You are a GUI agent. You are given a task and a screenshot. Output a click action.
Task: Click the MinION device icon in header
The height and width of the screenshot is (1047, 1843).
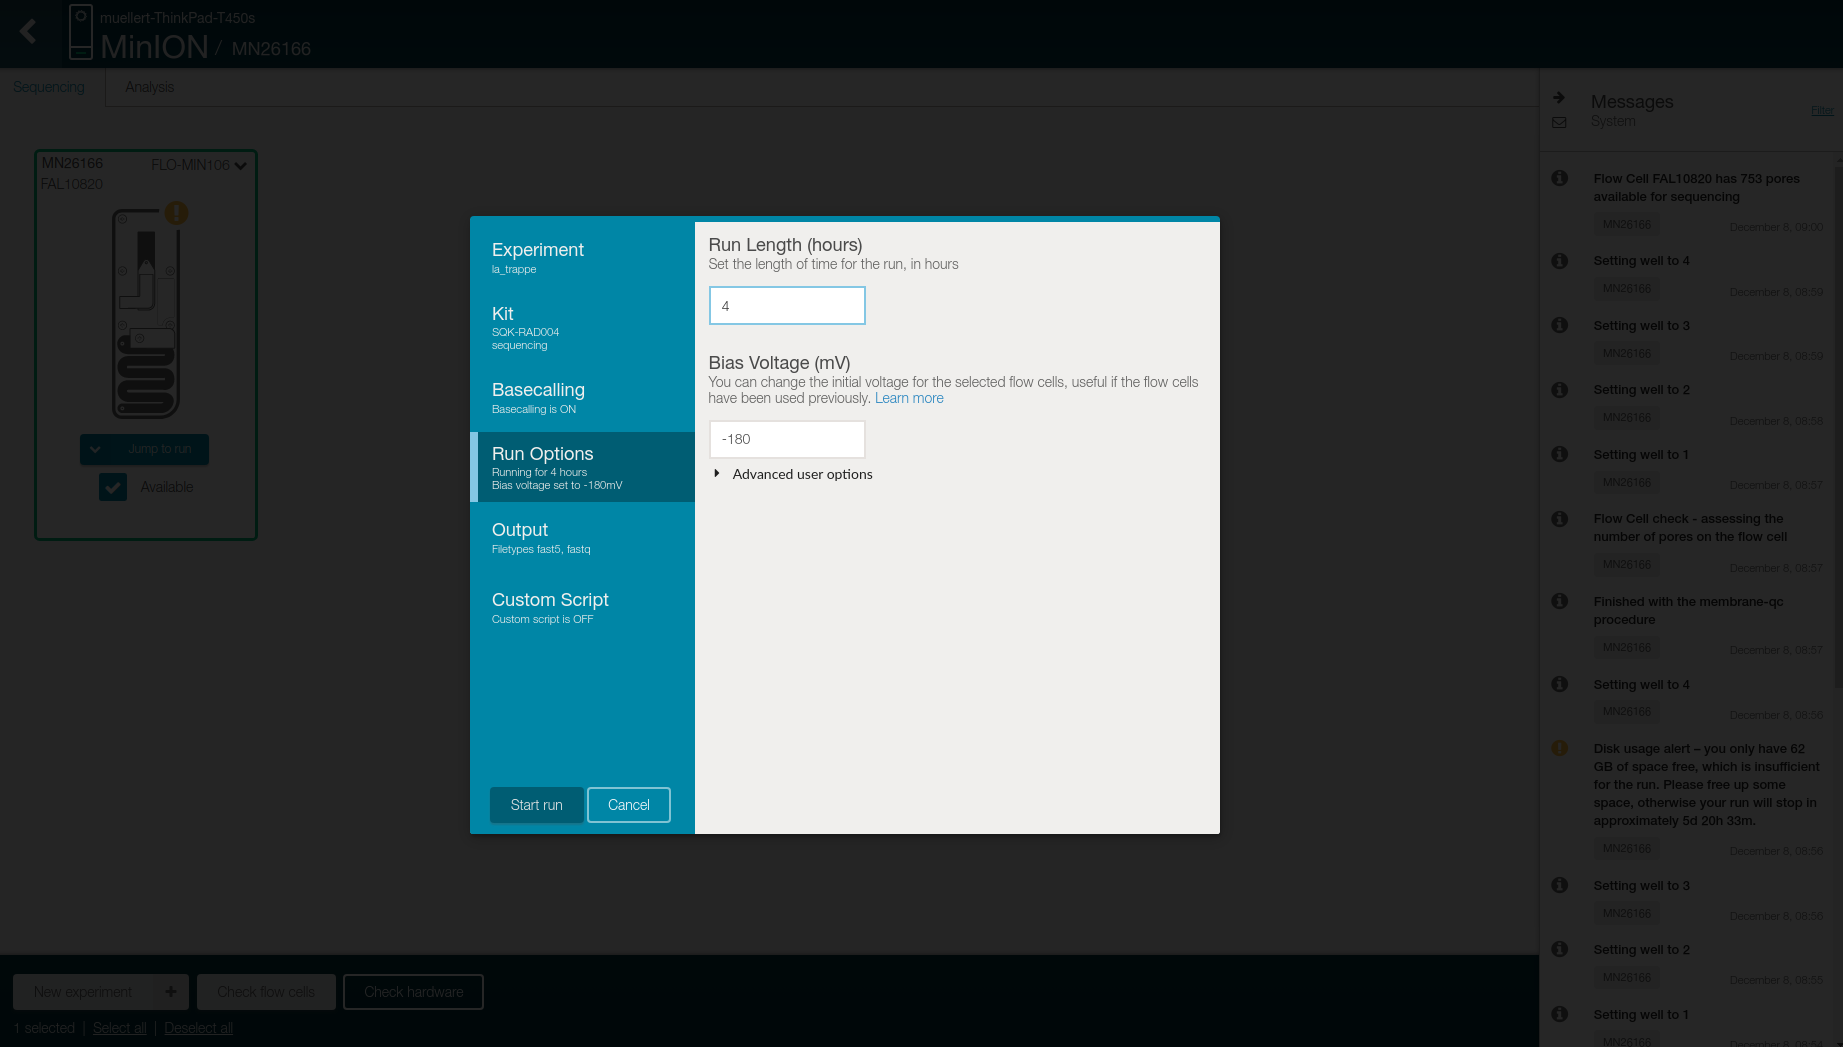[x=81, y=32]
